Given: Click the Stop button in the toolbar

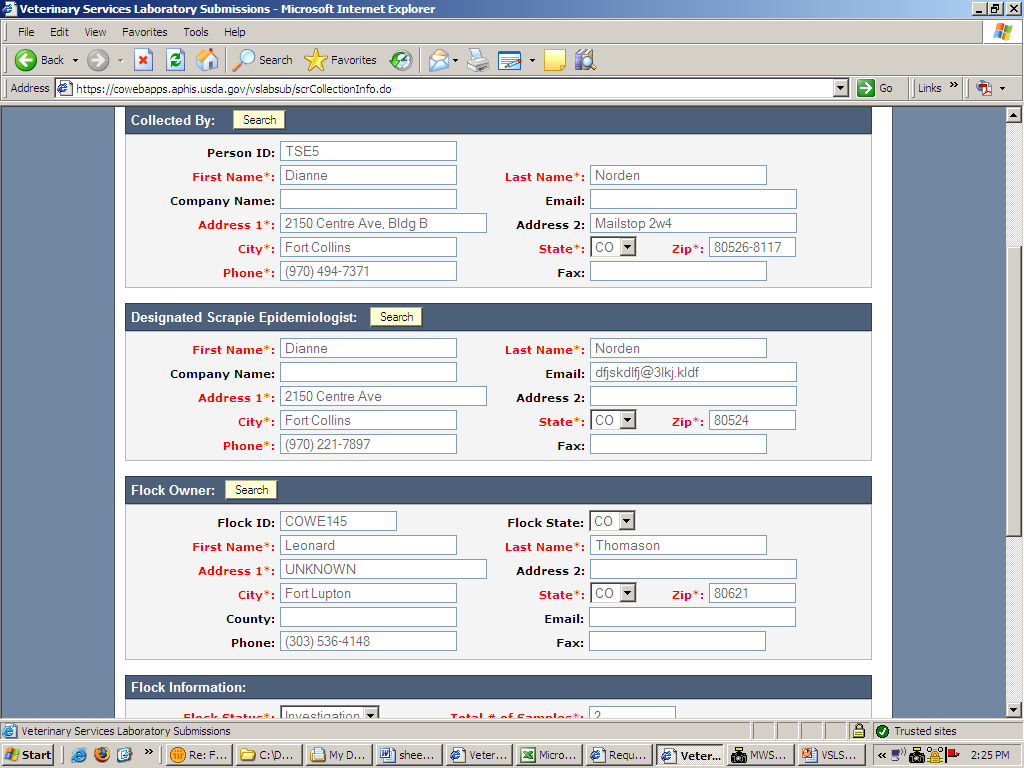Looking at the screenshot, I should point(143,60).
